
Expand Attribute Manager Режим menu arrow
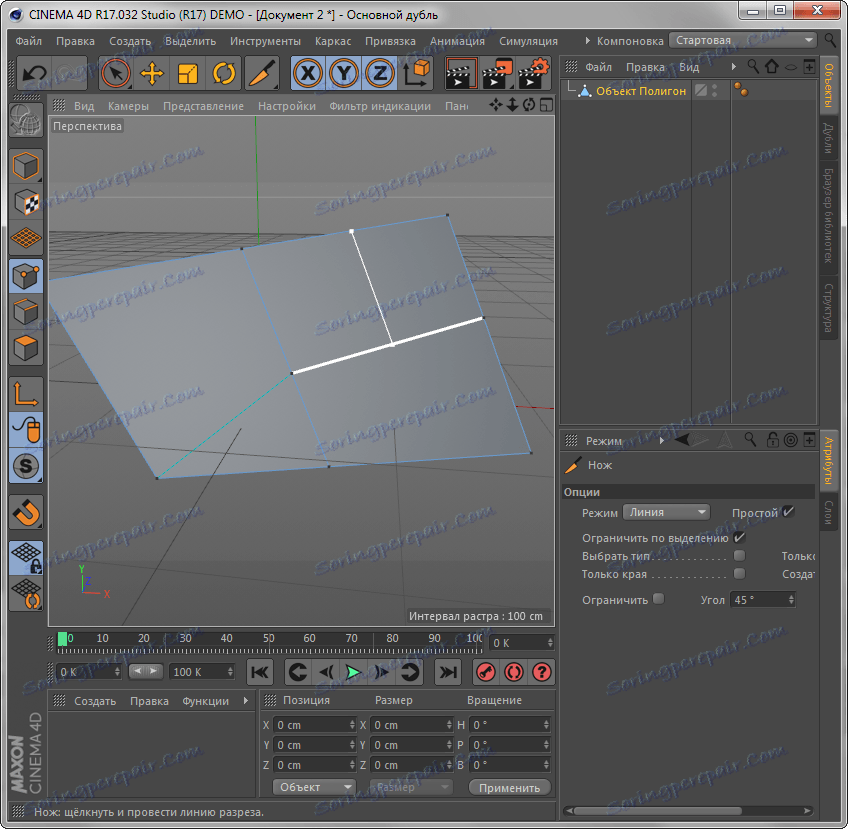tap(661, 441)
